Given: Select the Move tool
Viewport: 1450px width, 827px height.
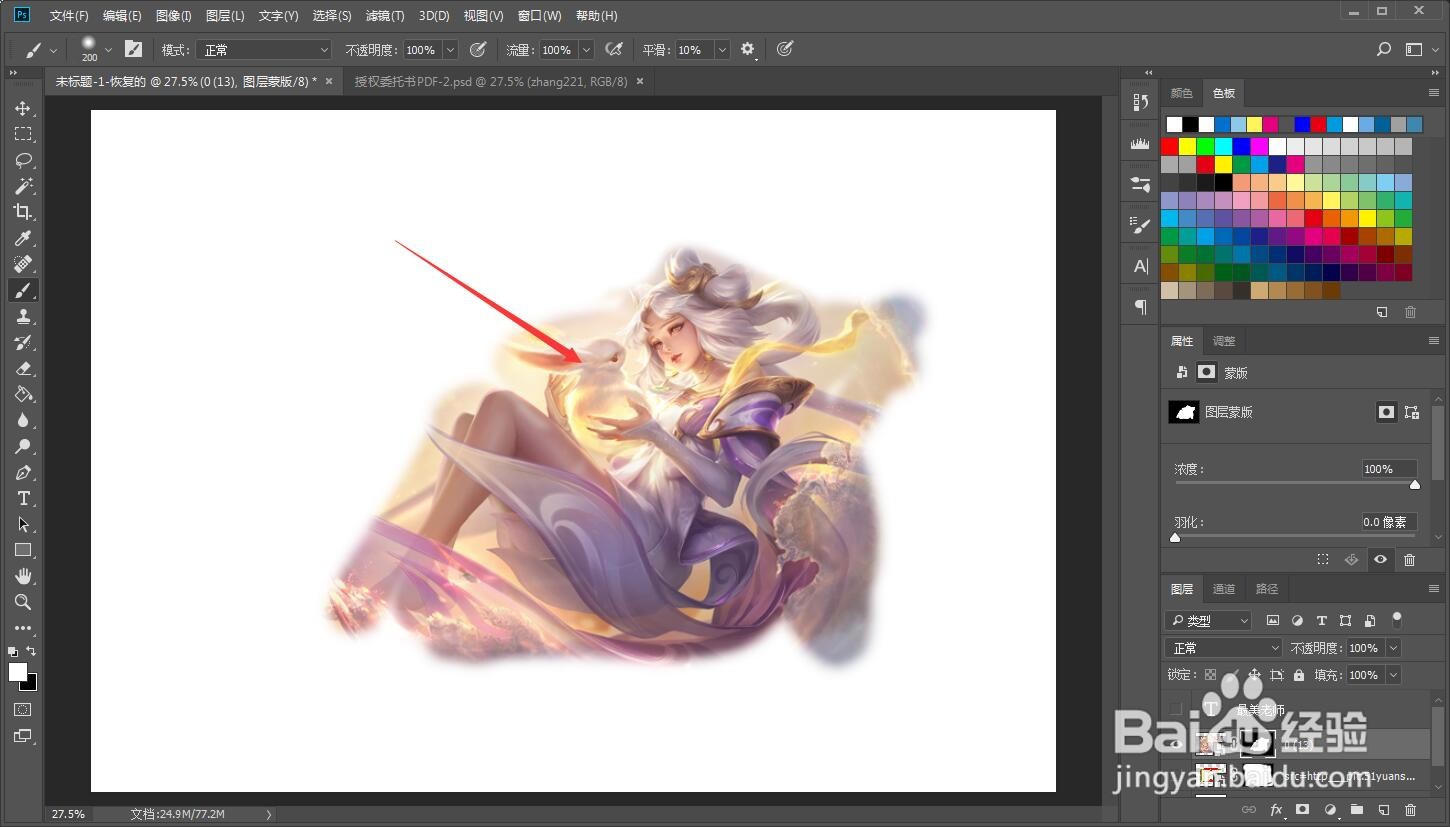Looking at the screenshot, I should (22, 108).
